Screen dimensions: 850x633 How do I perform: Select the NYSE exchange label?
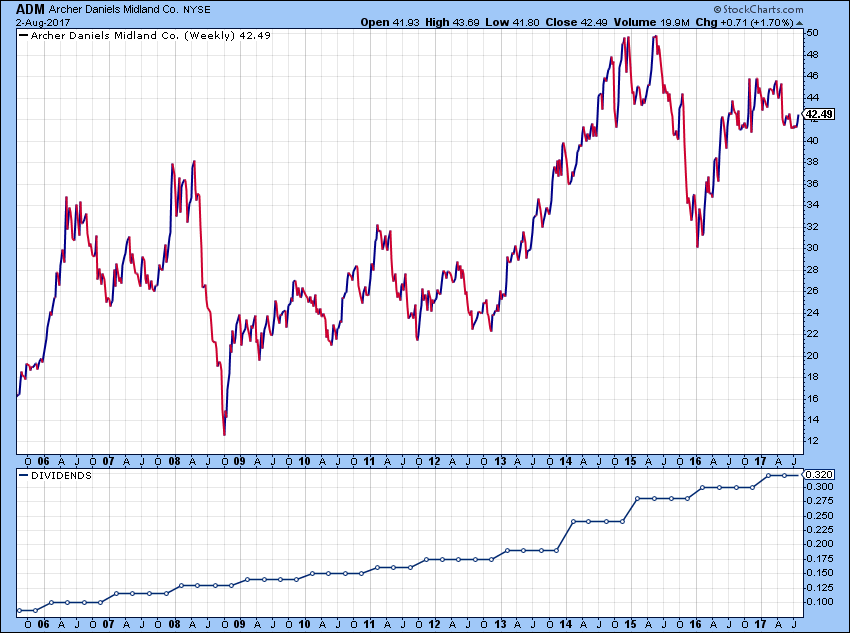point(197,10)
